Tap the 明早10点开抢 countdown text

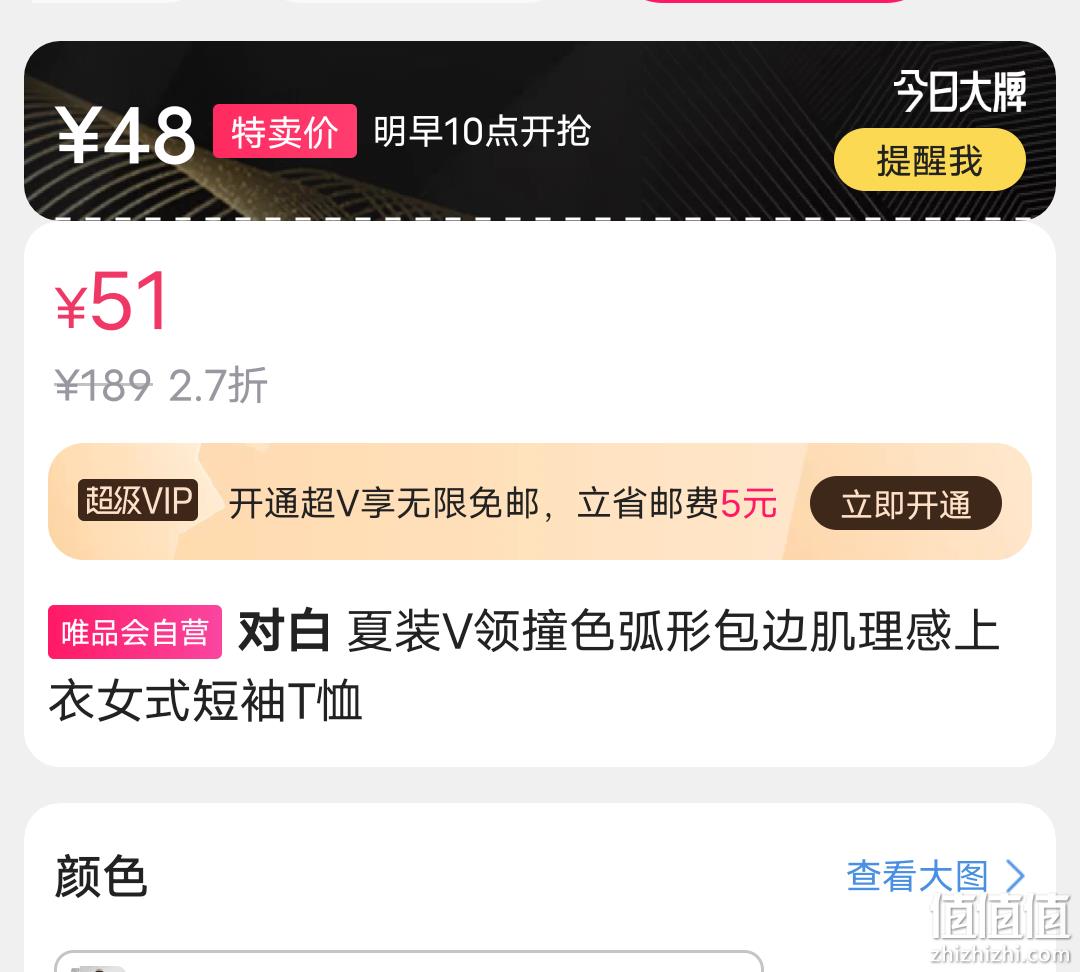[482, 131]
